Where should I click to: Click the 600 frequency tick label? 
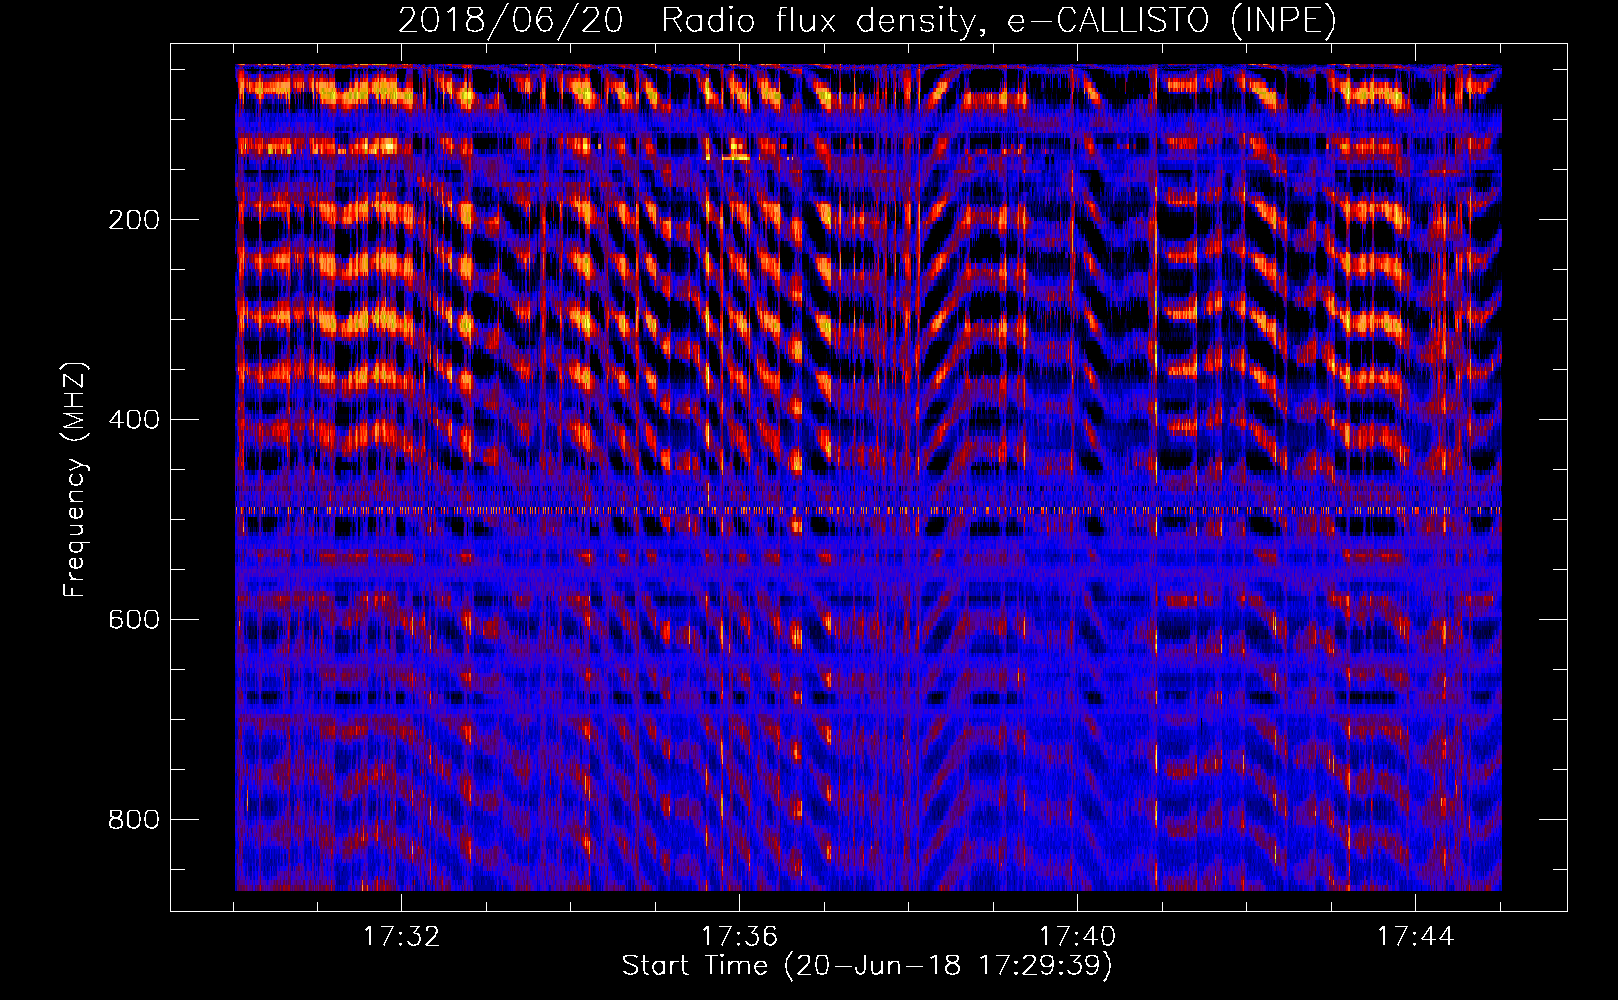pos(134,620)
